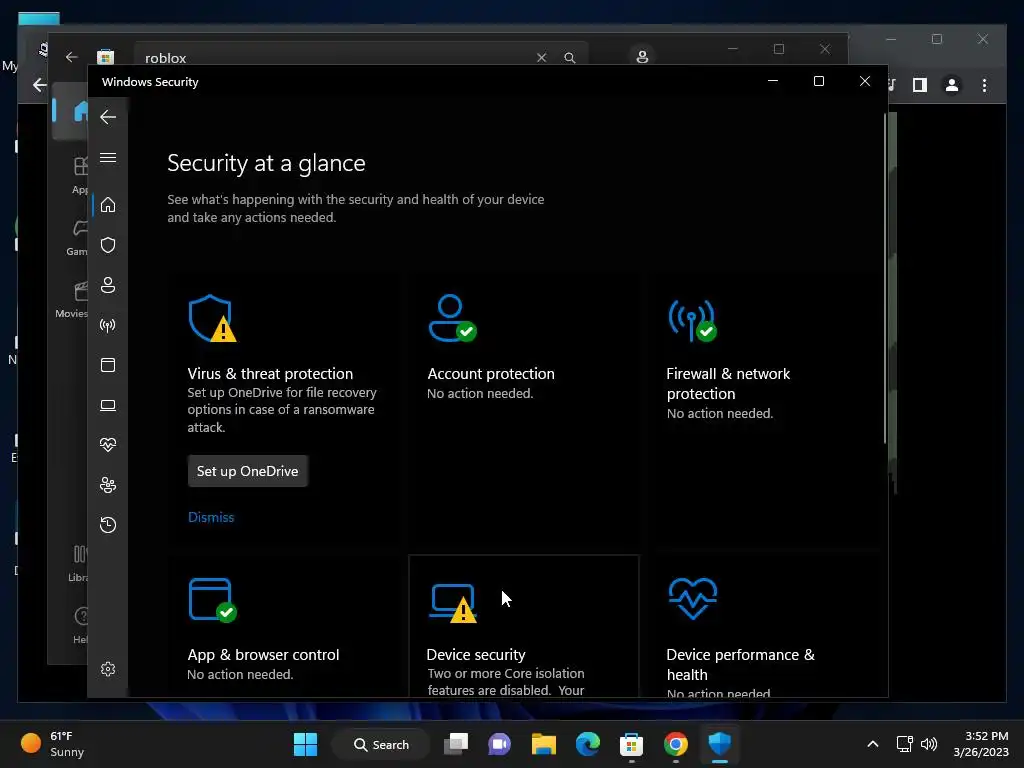1024x768 pixels.
Task: Show hidden system tray icons
Action: 872,744
